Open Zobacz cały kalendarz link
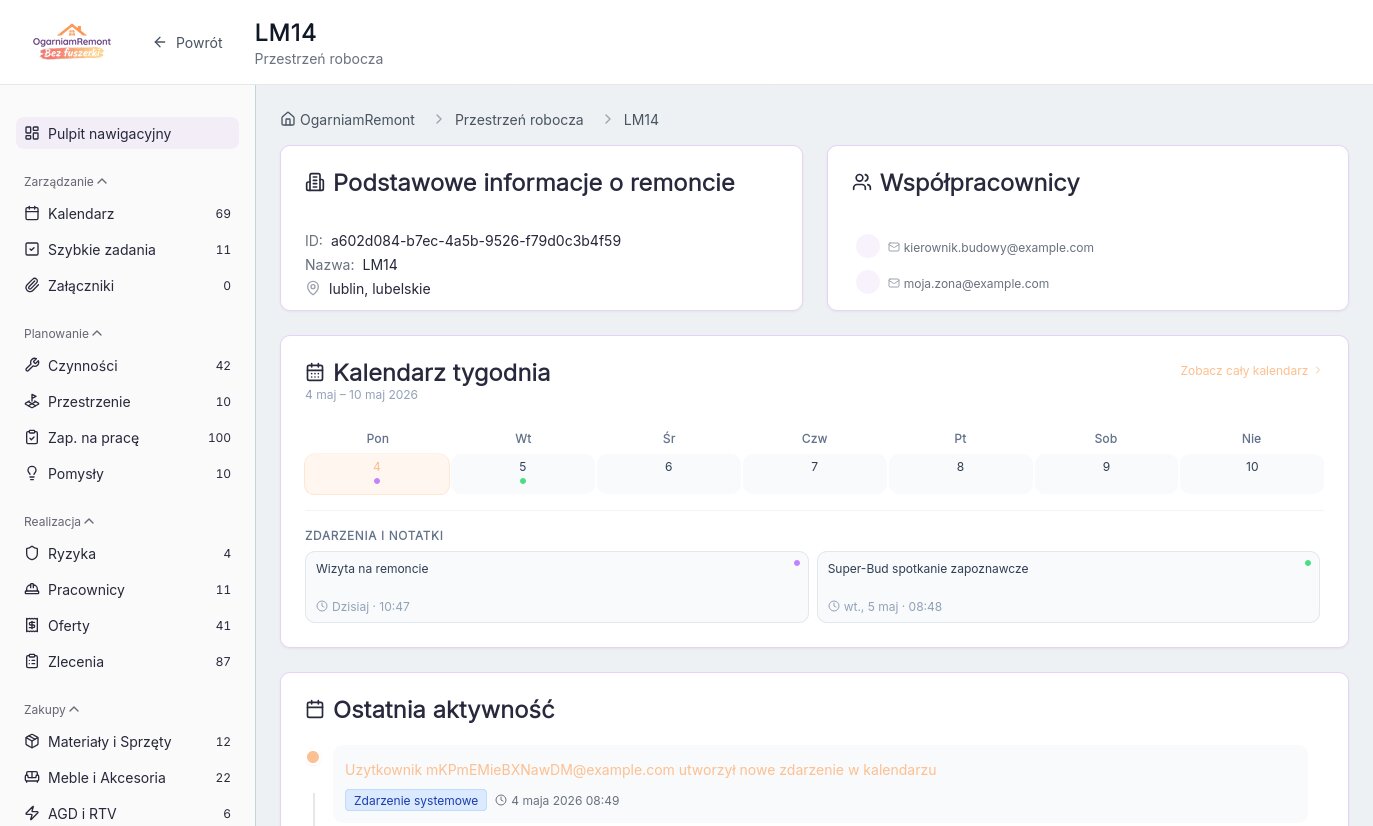 pos(1251,370)
